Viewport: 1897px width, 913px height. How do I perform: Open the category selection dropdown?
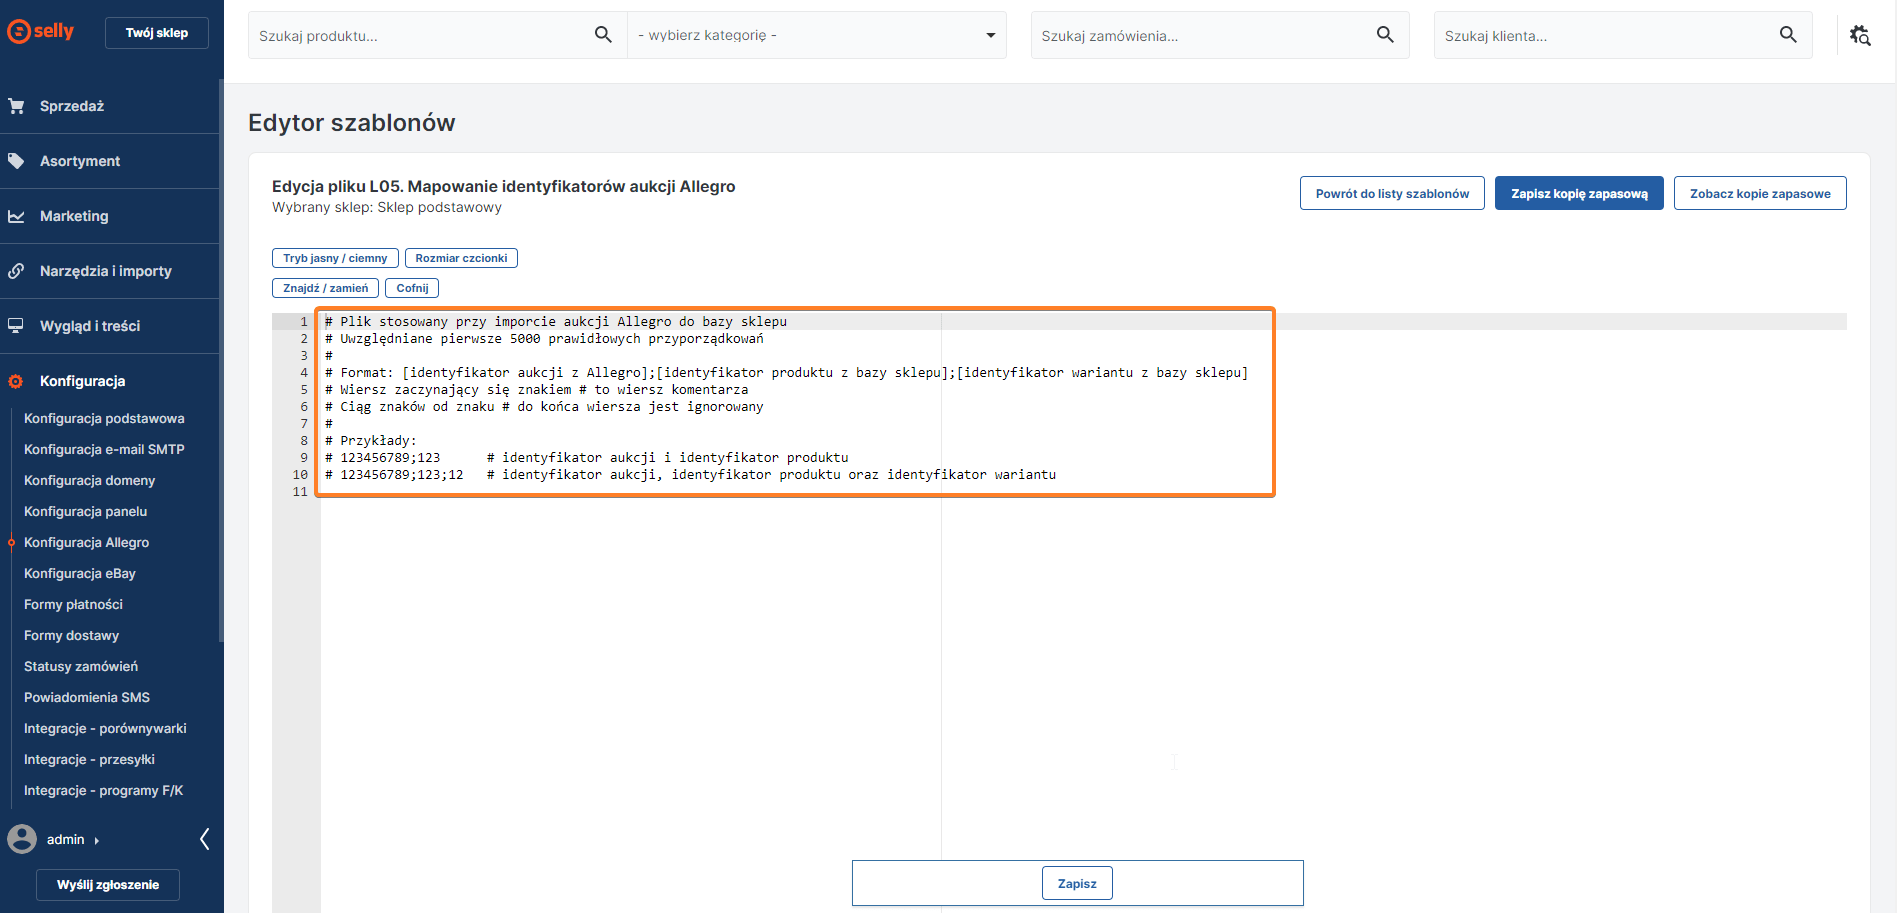pos(816,35)
